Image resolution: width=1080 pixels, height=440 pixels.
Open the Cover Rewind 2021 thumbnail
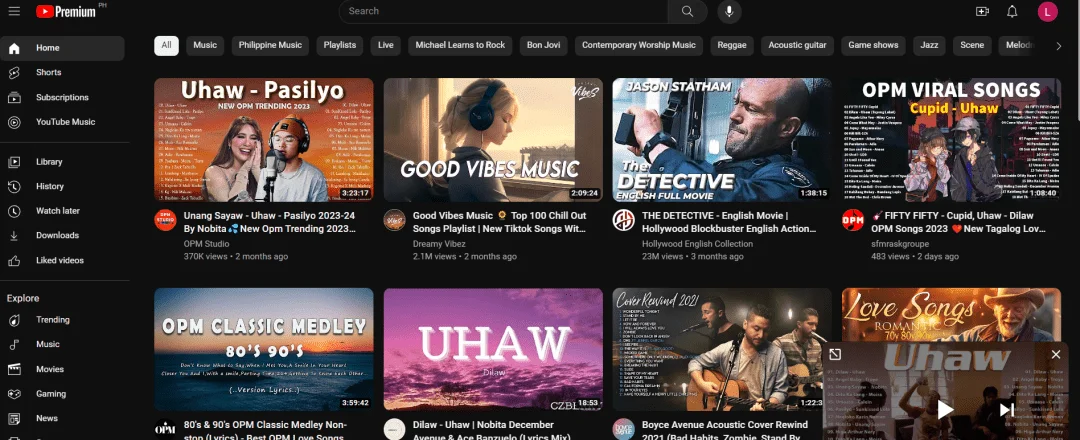722,350
